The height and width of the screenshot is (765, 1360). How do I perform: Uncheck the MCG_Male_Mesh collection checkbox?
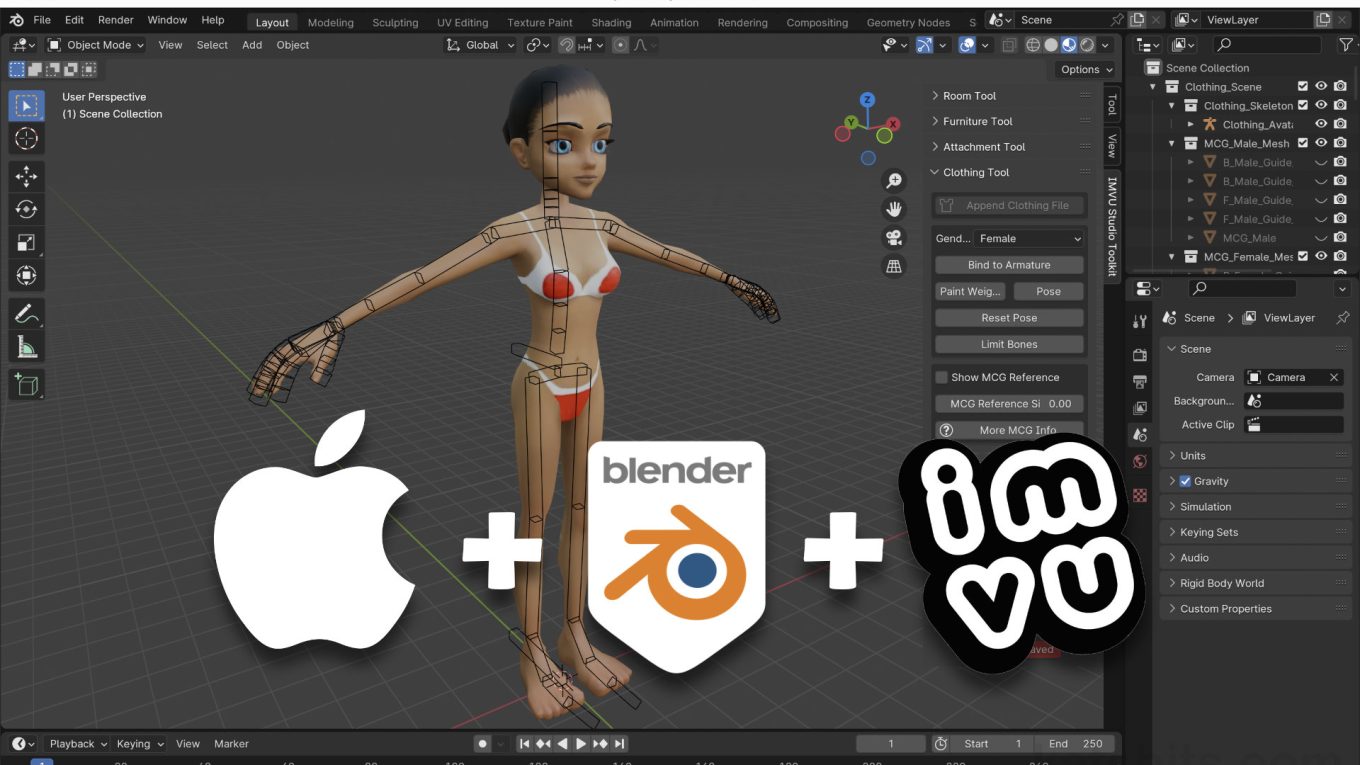pyautogui.click(x=1303, y=143)
